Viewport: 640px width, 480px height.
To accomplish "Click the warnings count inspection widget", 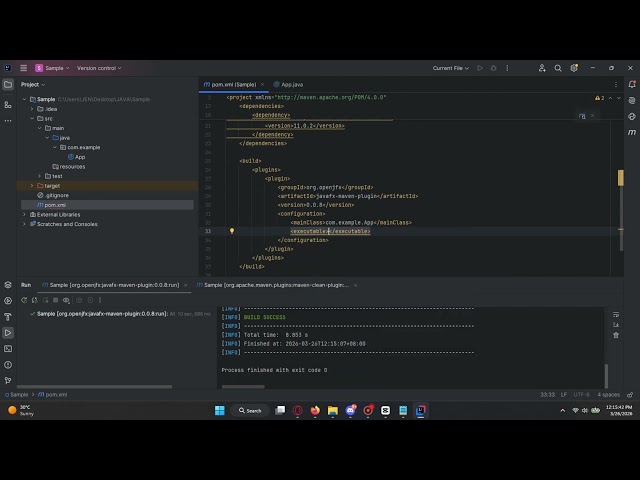I will pyautogui.click(x=600, y=98).
